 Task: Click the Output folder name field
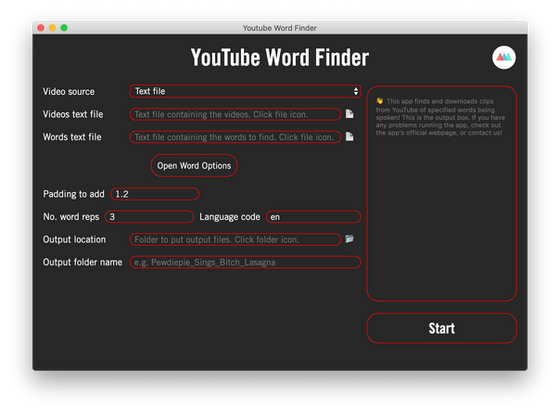click(x=245, y=262)
